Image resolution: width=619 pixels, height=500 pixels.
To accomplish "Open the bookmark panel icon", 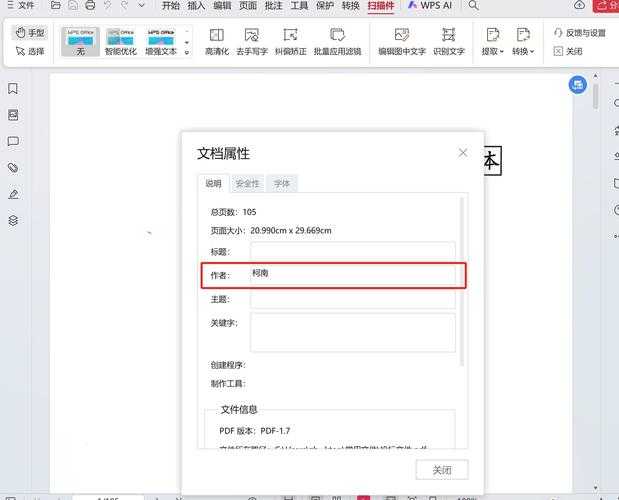I will [13, 88].
